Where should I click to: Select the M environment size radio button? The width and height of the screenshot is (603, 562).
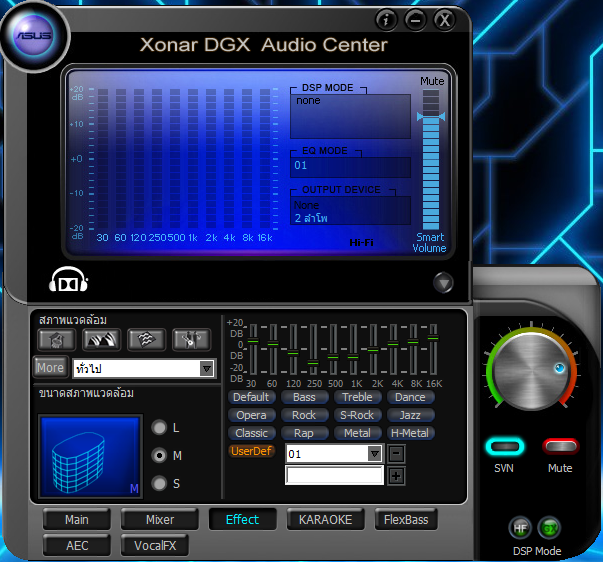(159, 455)
